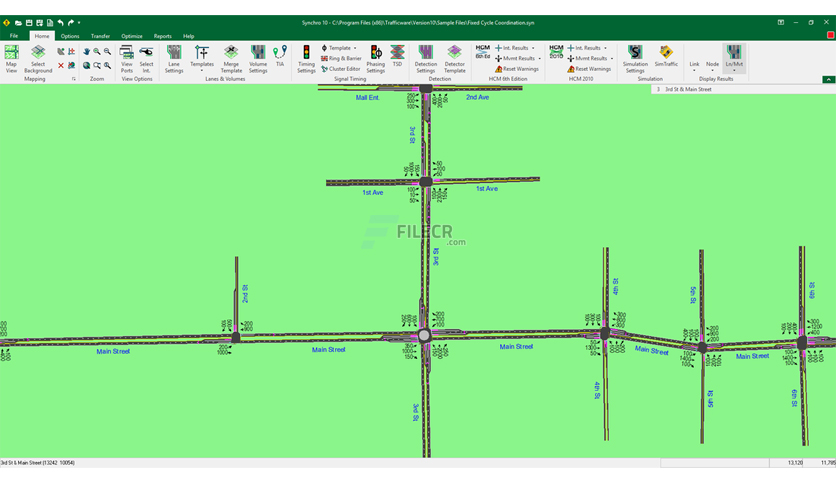The image size is (836, 484).
Task: Select the 3rd St & Main Street intersection node
Action: click(424, 335)
